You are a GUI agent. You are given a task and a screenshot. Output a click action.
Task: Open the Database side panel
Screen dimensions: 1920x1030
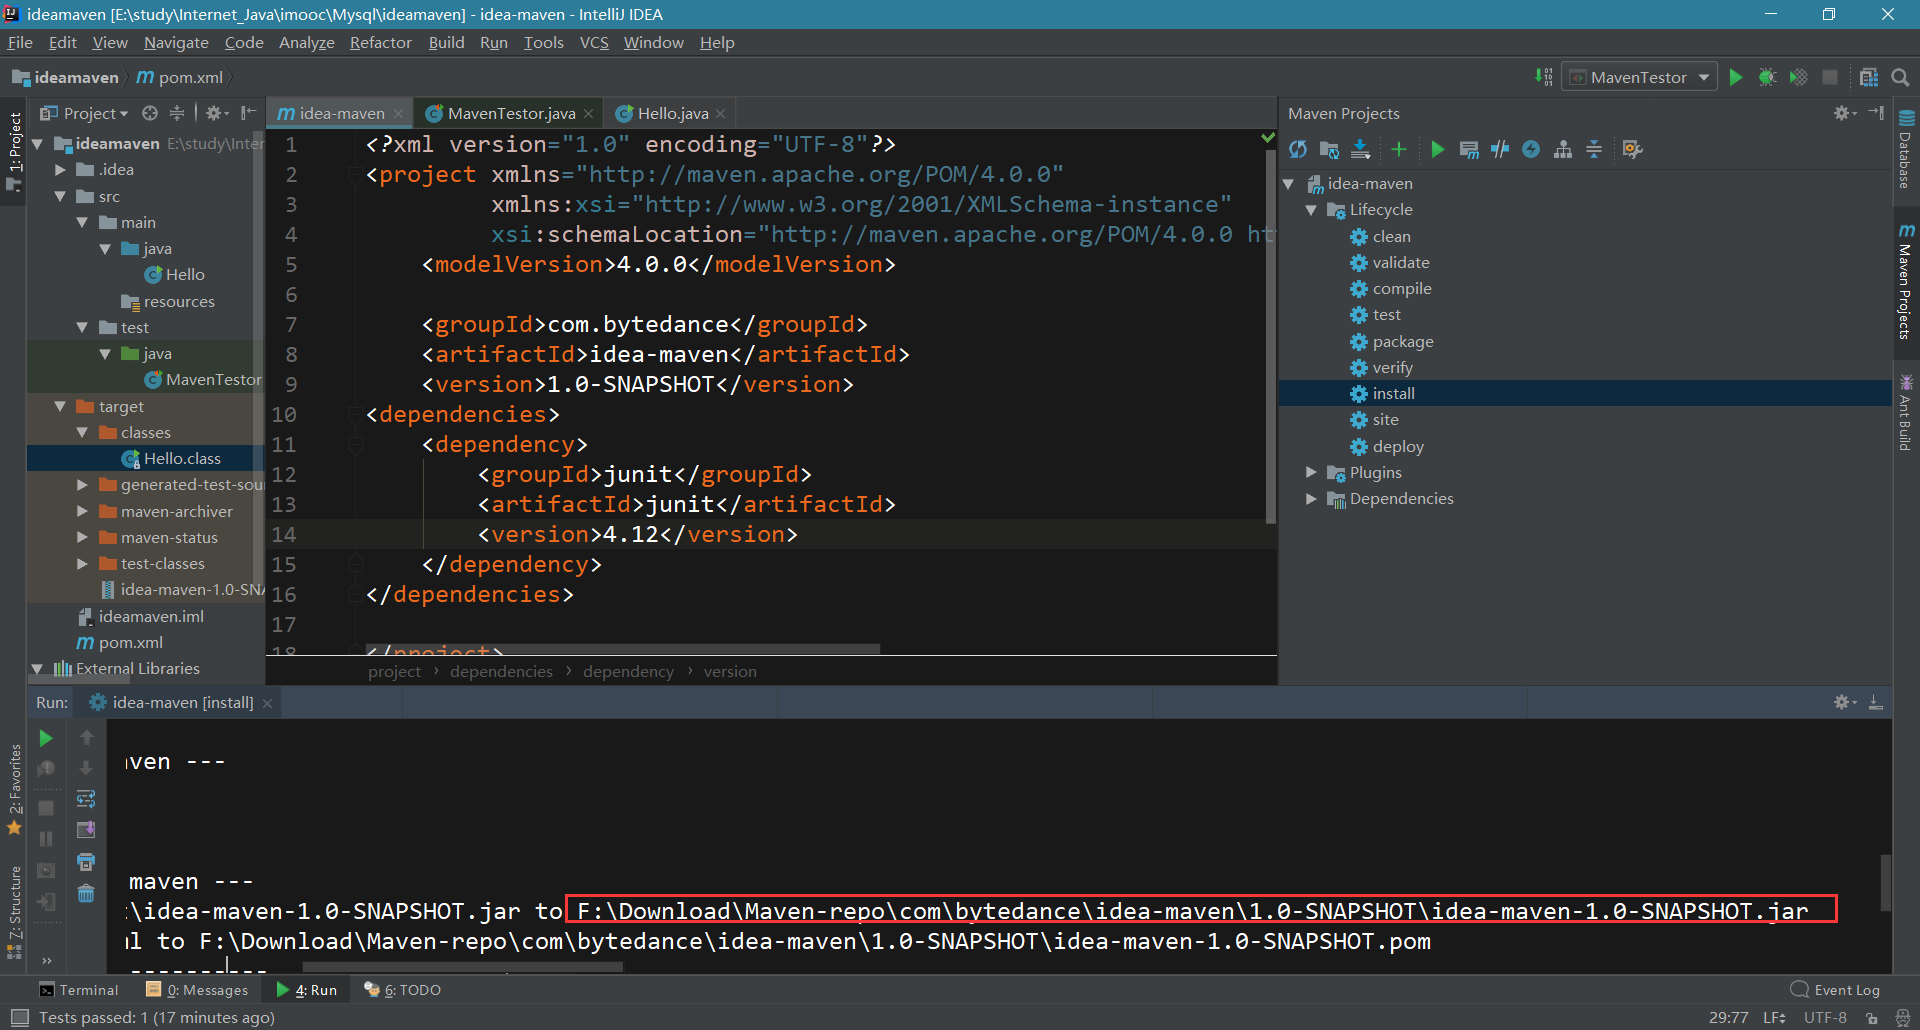coord(1906,149)
